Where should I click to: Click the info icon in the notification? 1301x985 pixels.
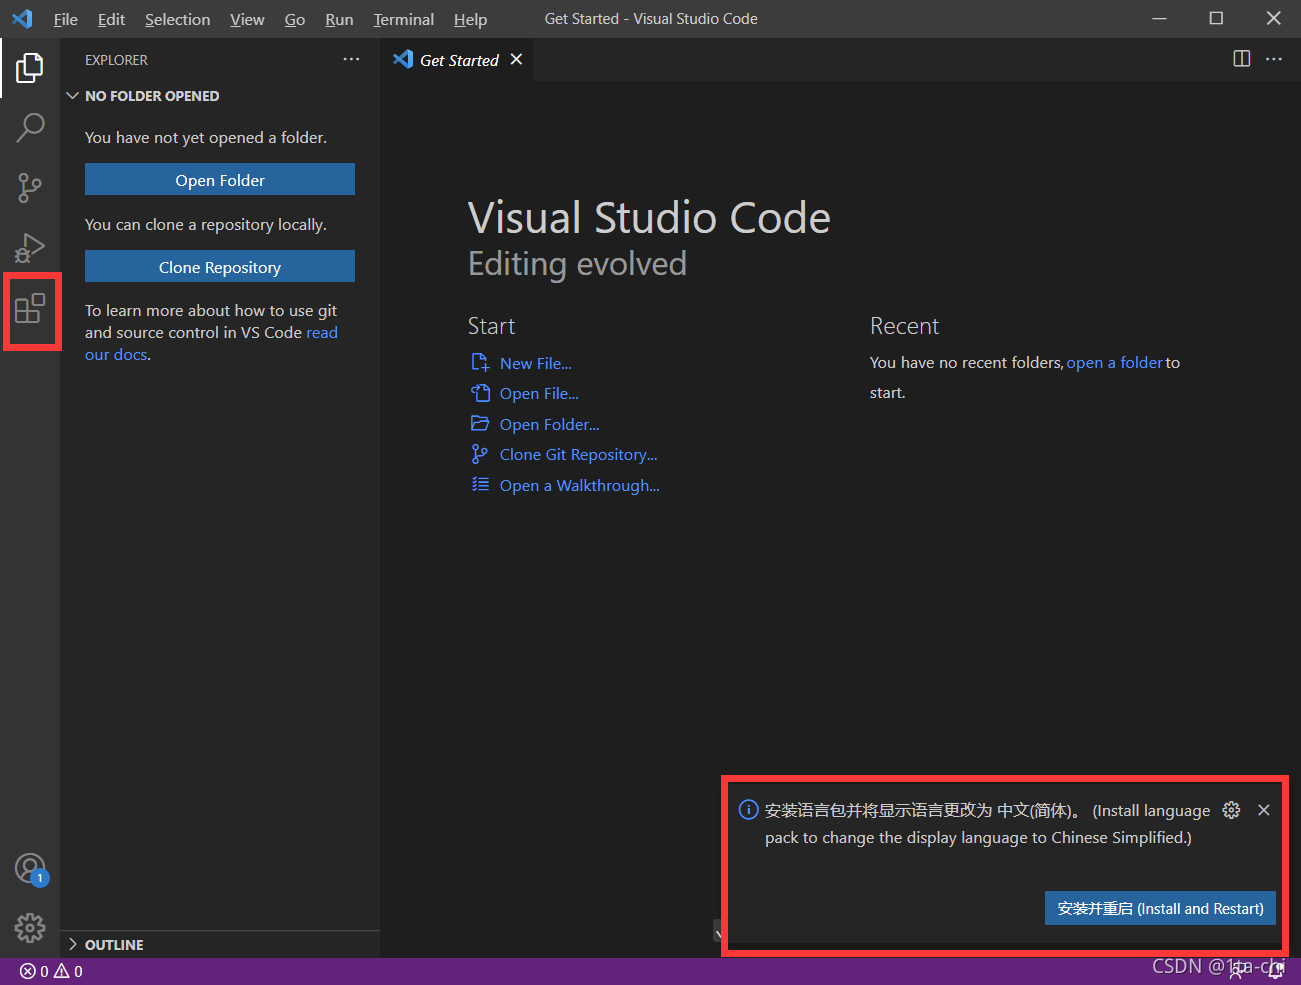(748, 810)
